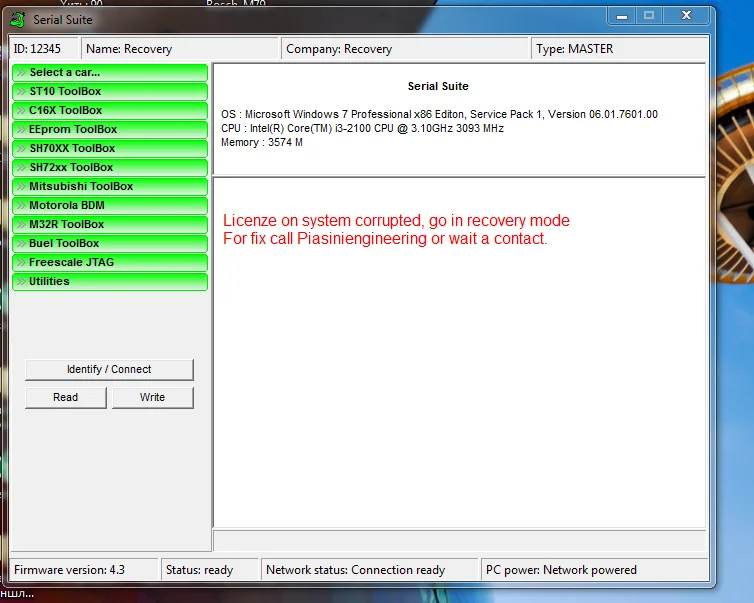Image resolution: width=754 pixels, height=603 pixels.
Task: Close the Serial Suite window
Action: point(686,16)
